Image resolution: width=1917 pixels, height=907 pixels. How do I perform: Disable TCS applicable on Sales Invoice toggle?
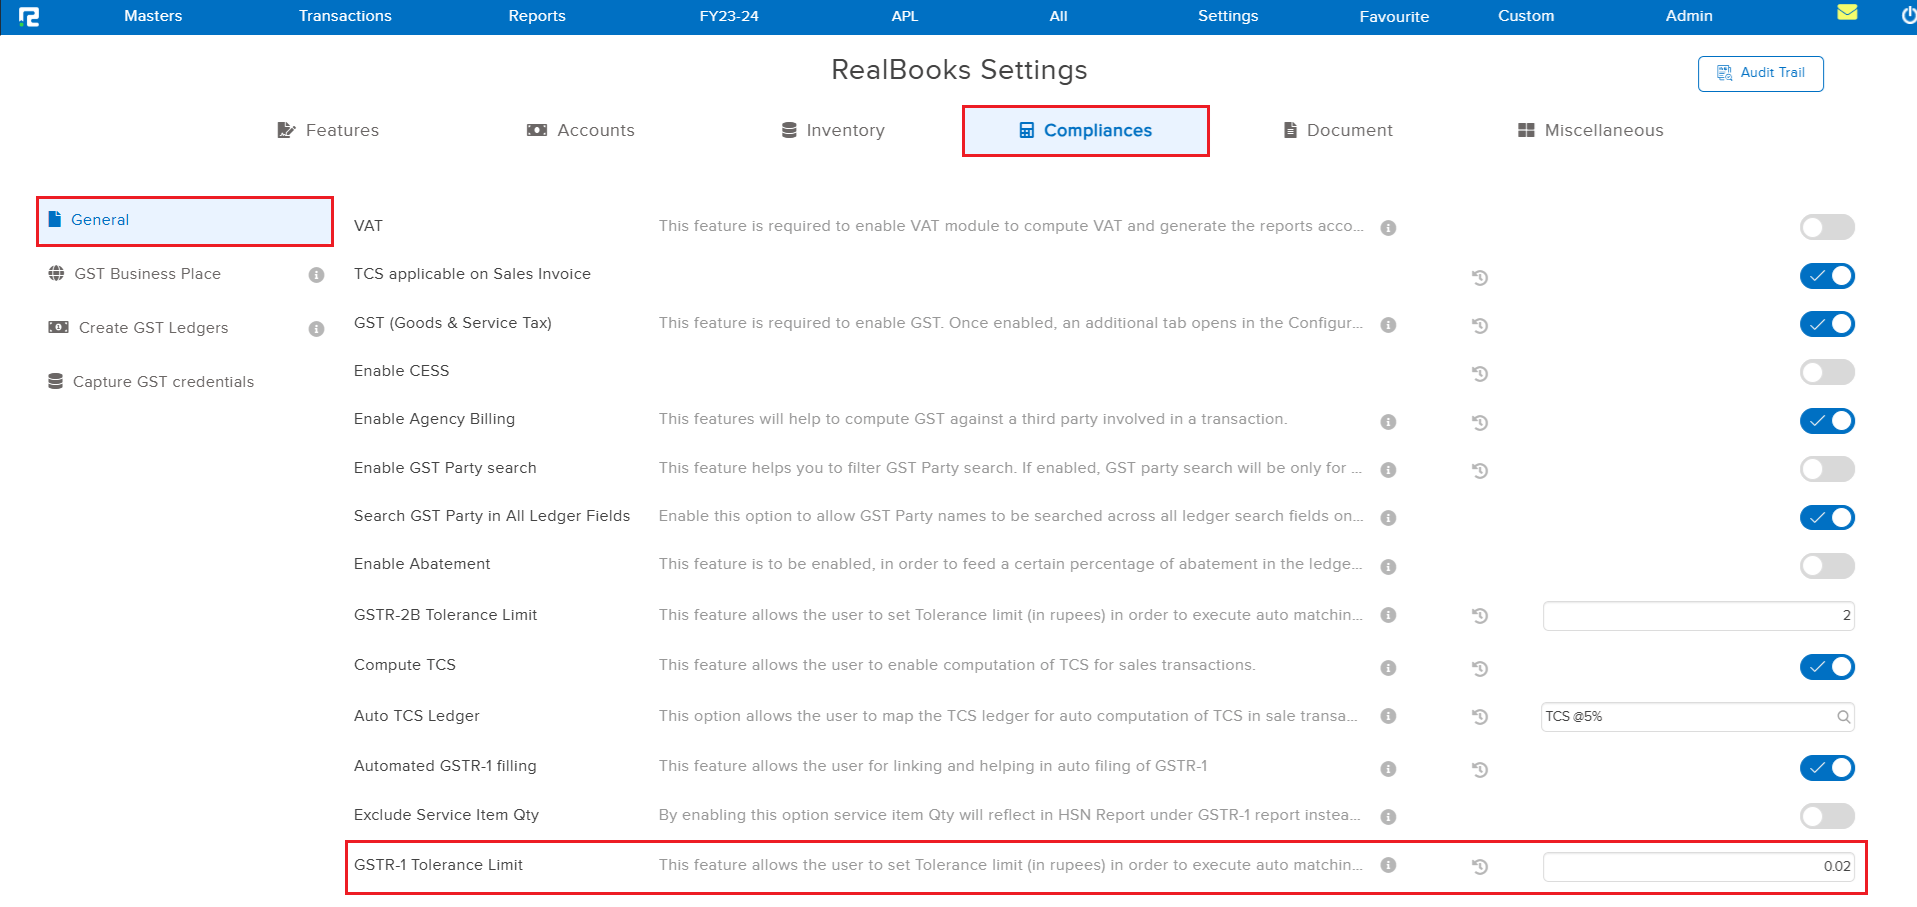click(1827, 276)
